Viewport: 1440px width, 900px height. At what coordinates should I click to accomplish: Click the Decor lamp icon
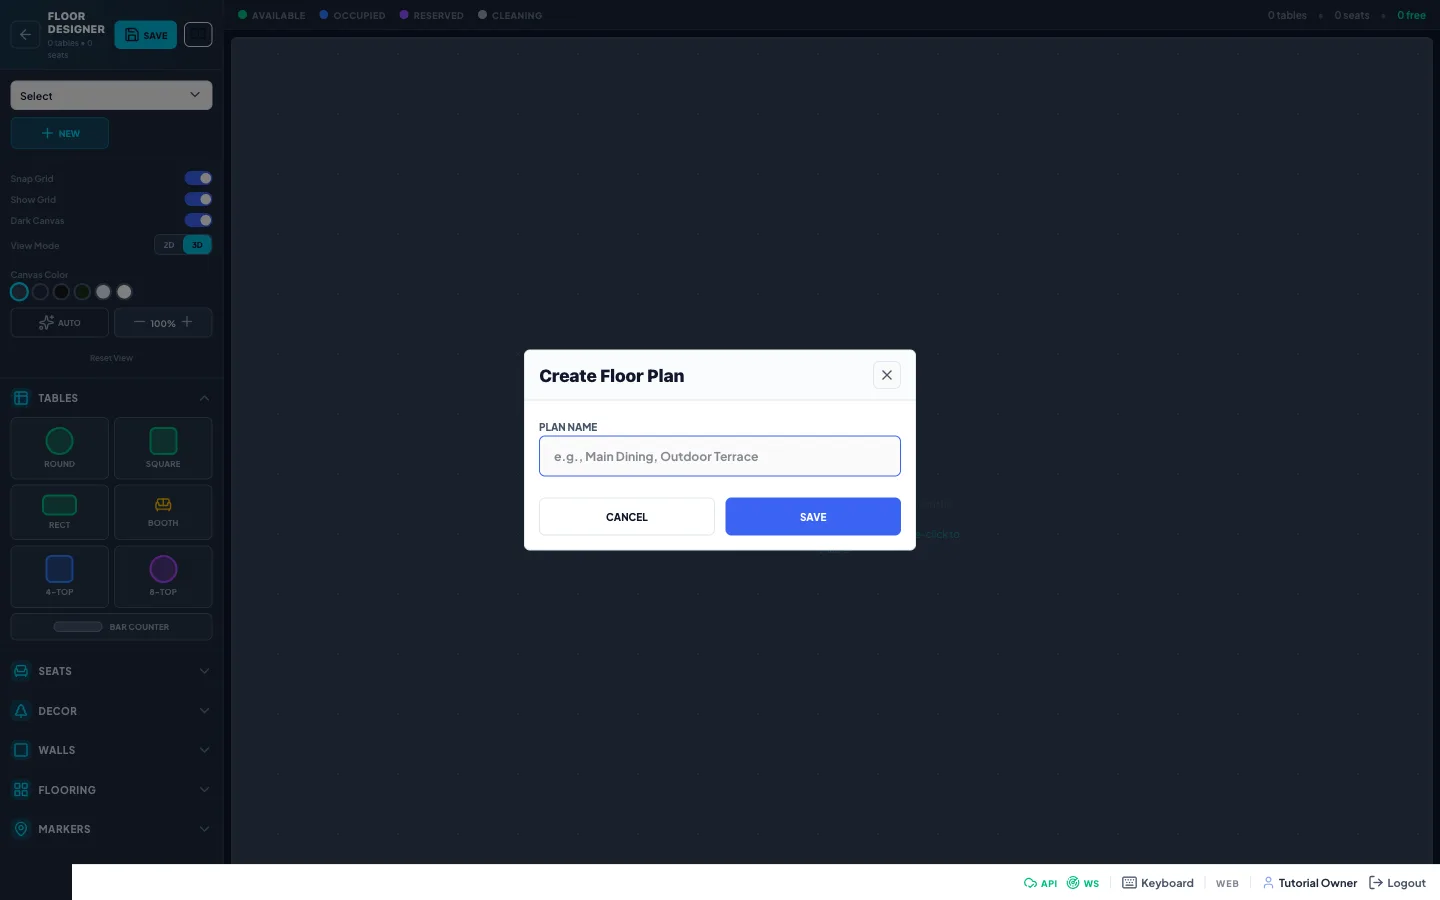pos(21,711)
